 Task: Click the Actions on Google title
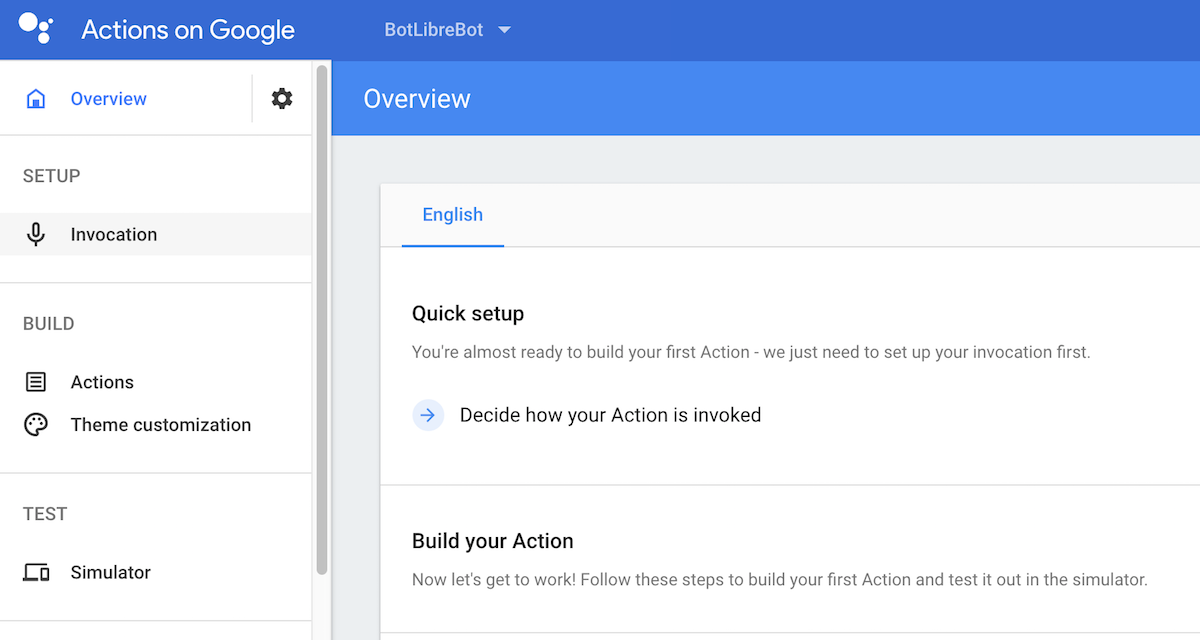188,30
